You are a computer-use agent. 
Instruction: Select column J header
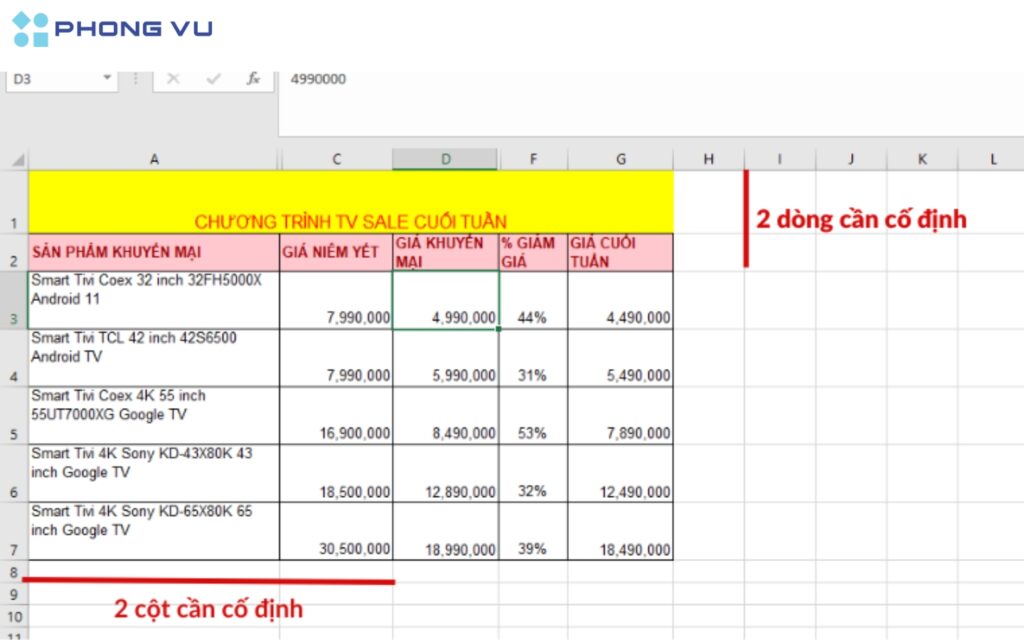coord(851,159)
